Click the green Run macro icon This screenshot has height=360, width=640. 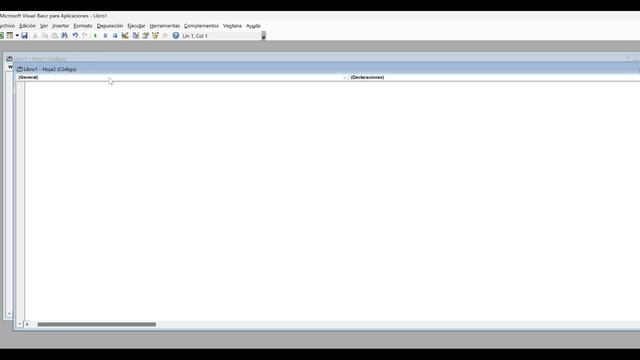[x=96, y=36]
